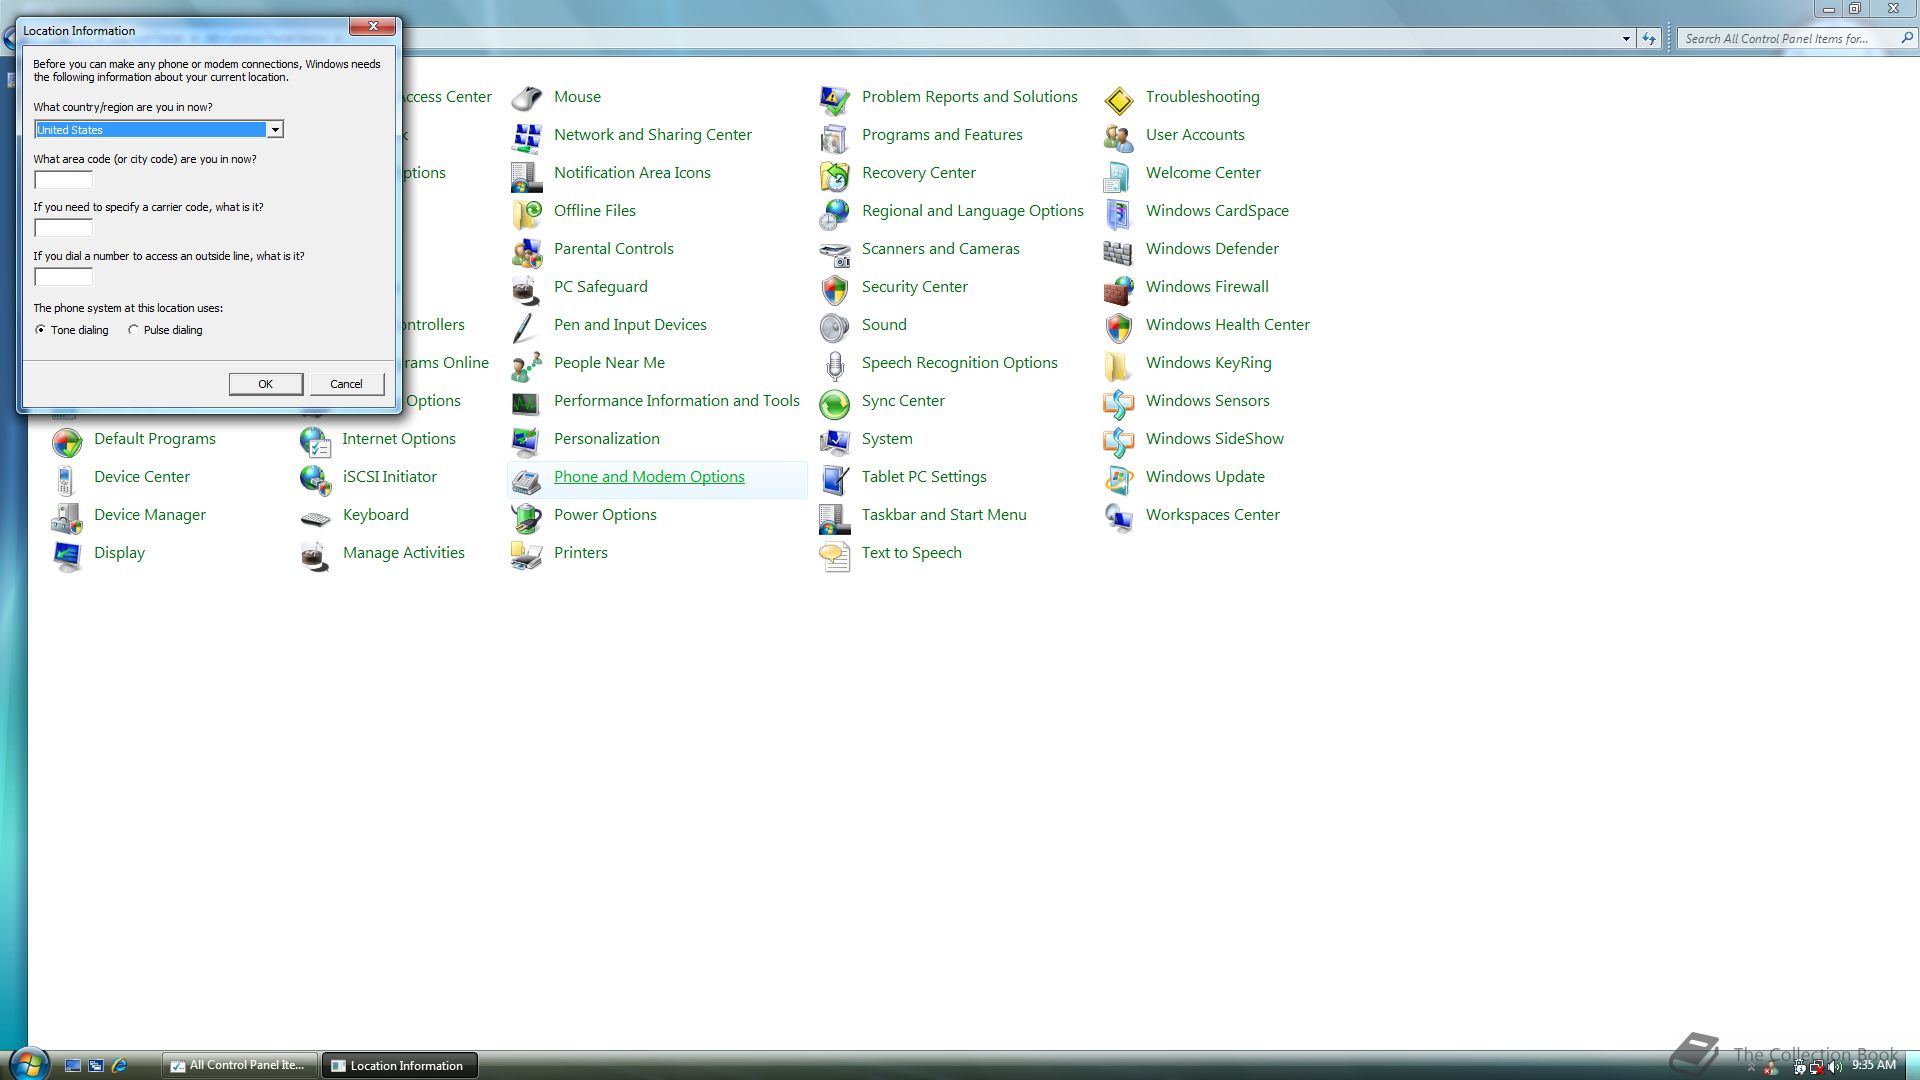Launch Internet Explorer from Quick Launch
1920x1080 pixels.
click(x=120, y=1065)
